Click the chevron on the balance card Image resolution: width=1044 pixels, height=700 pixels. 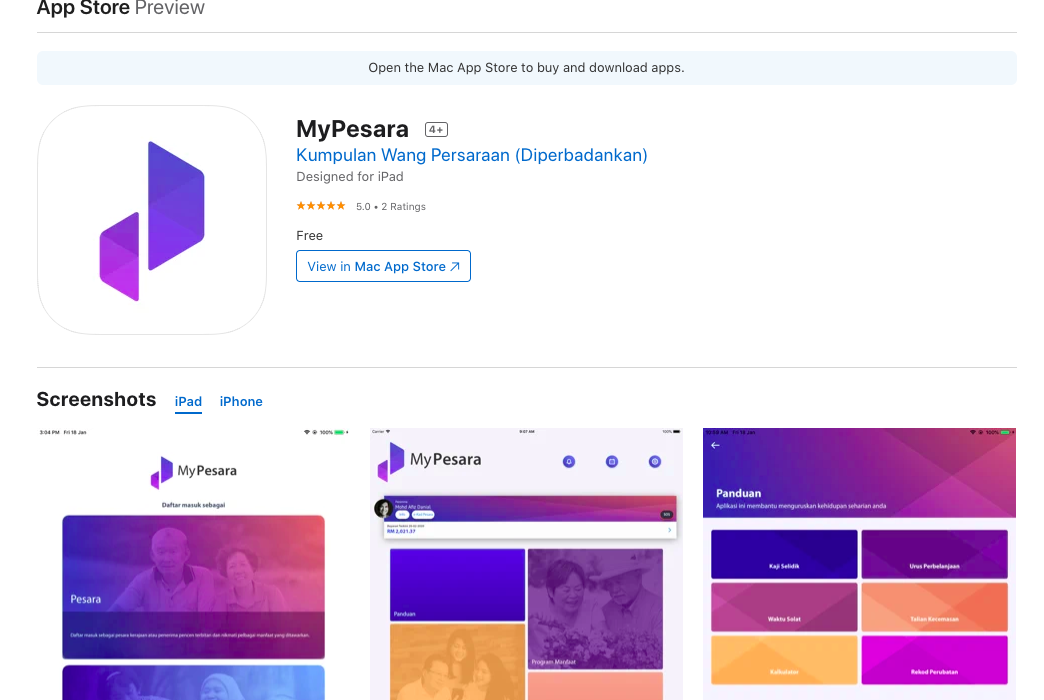pyautogui.click(x=669, y=530)
